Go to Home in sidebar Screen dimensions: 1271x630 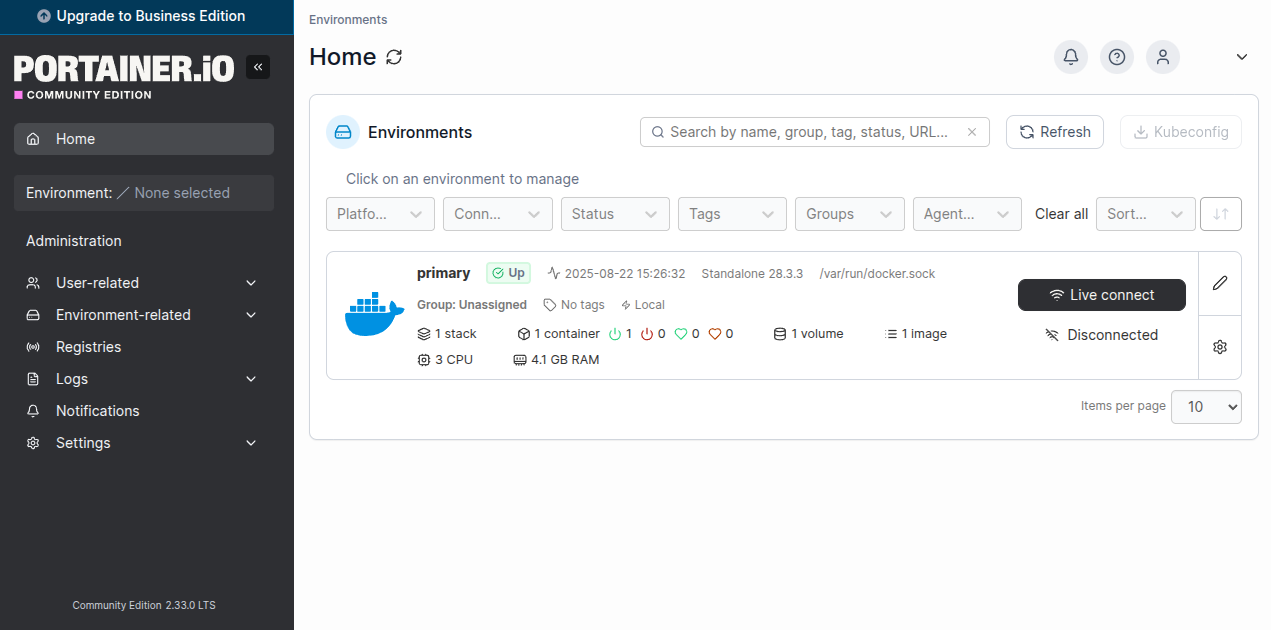click(x=144, y=139)
